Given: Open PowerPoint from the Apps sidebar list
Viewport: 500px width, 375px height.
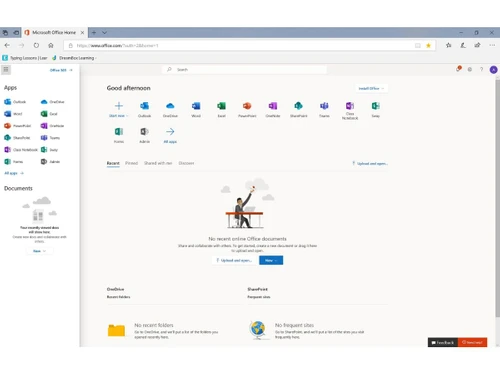Looking at the screenshot, I should click(x=18, y=126).
